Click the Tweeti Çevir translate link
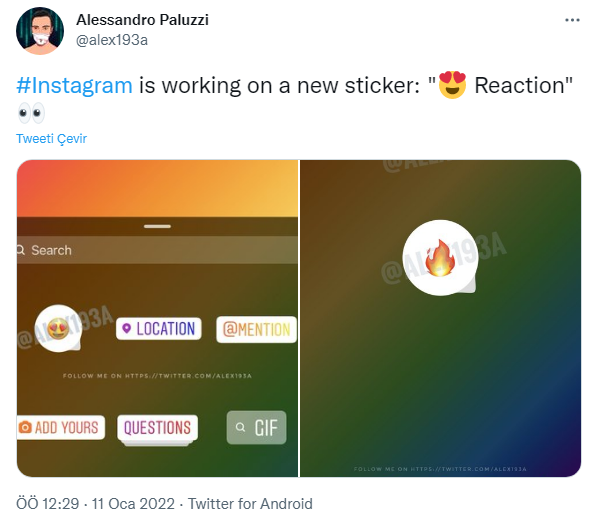Viewport: 589px width, 519px height. click(x=51, y=139)
